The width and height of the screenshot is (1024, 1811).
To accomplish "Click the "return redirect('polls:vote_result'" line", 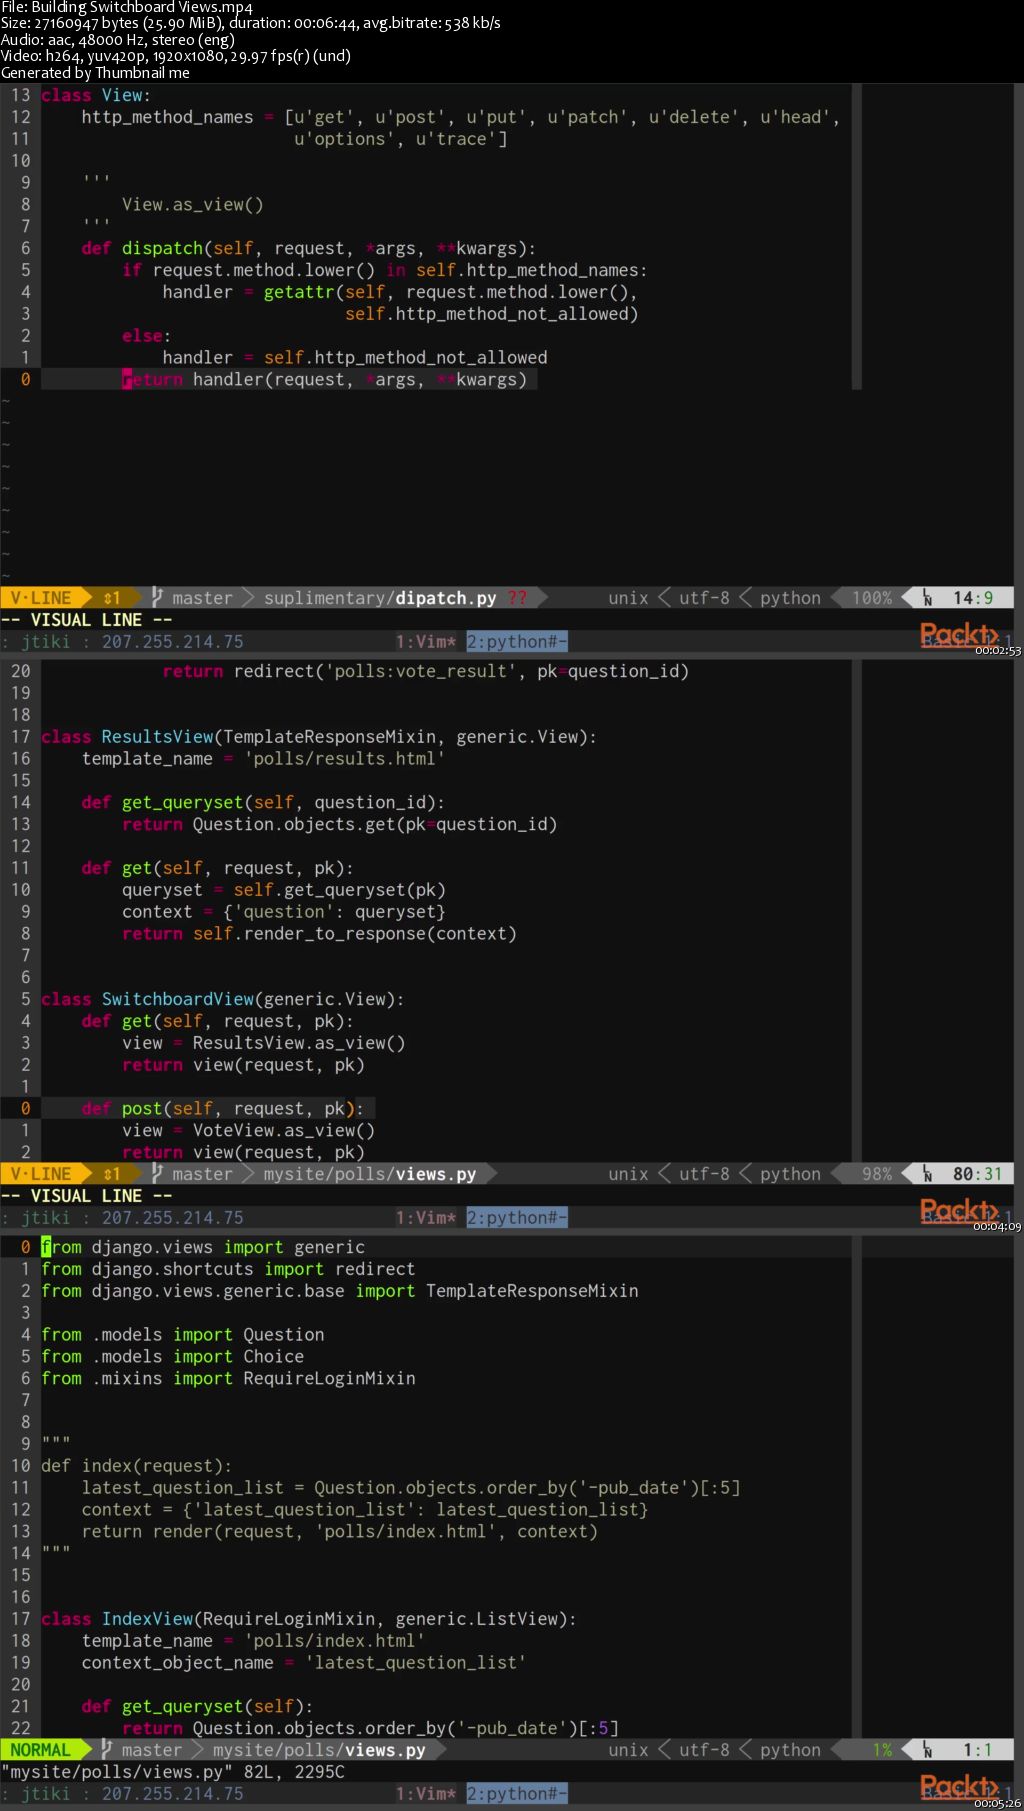I will tap(426, 671).
